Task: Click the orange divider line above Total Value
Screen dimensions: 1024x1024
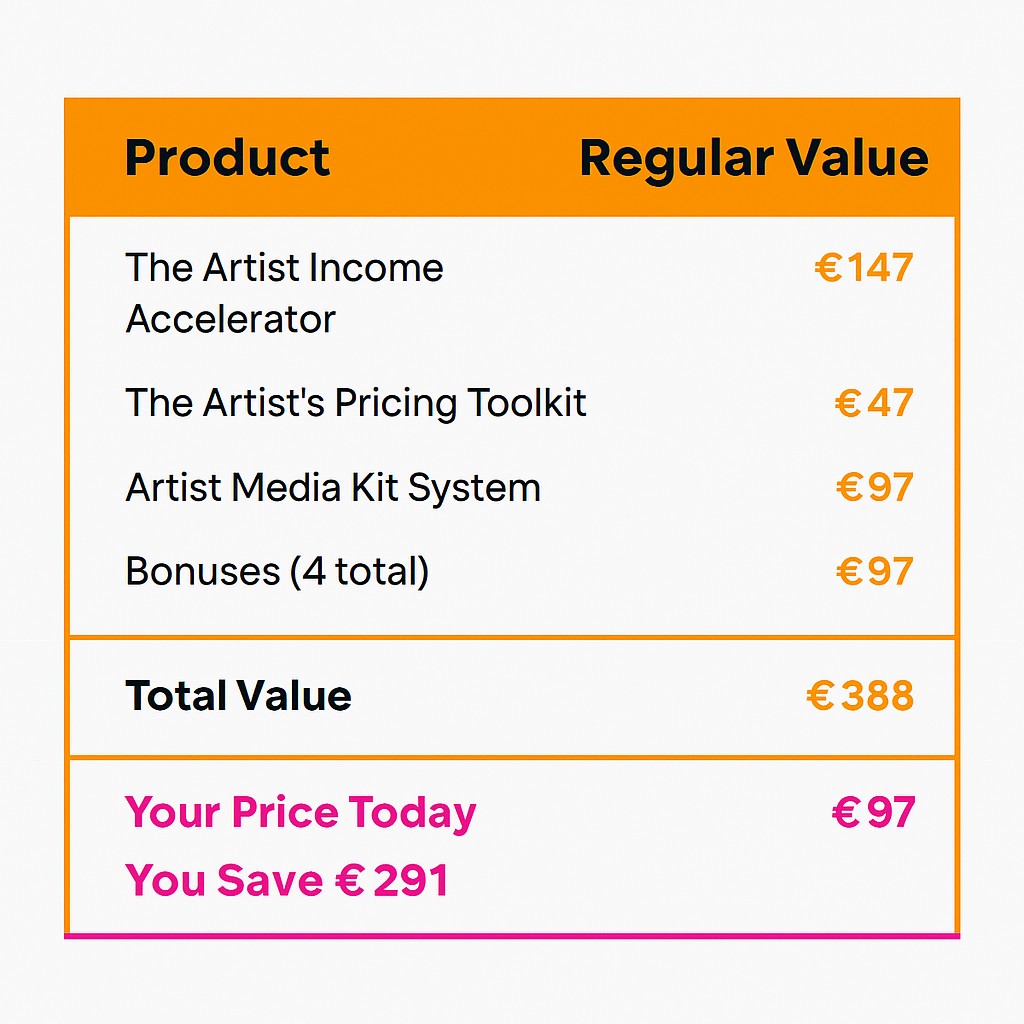Action: point(512,637)
